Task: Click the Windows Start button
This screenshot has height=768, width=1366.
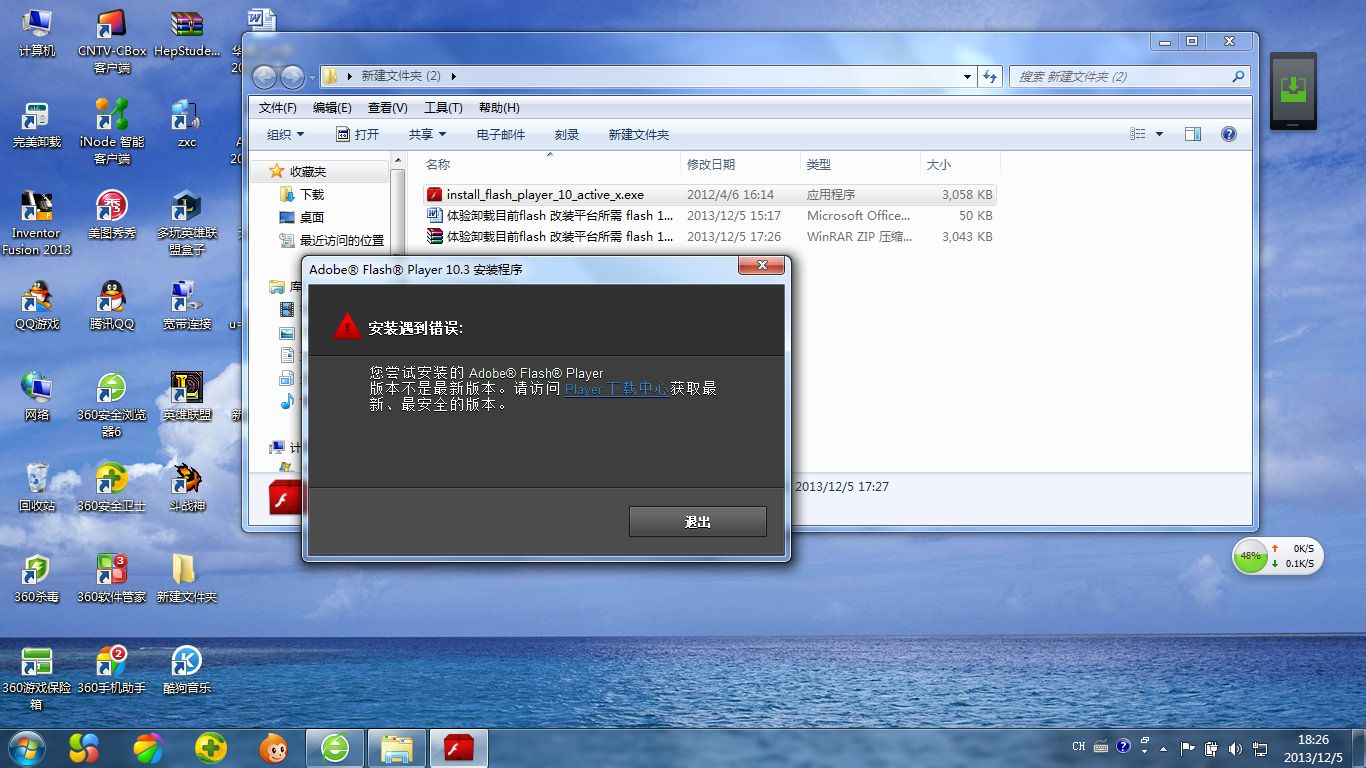Action: point(25,747)
